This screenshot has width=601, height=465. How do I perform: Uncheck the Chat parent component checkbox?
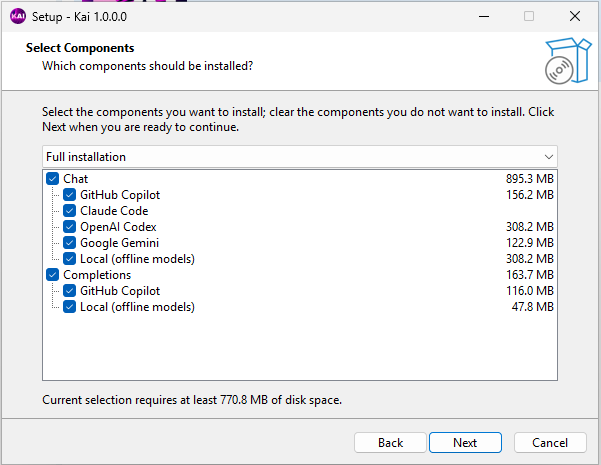53,179
